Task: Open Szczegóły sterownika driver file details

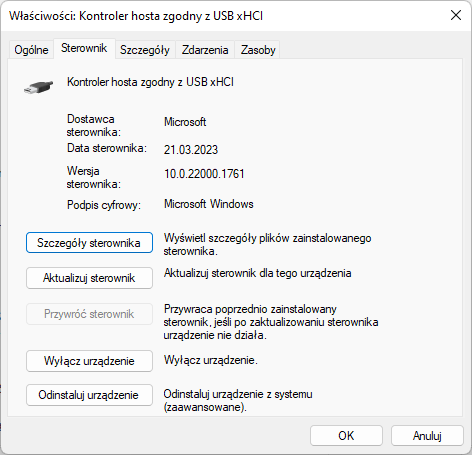Action: (x=89, y=243)
